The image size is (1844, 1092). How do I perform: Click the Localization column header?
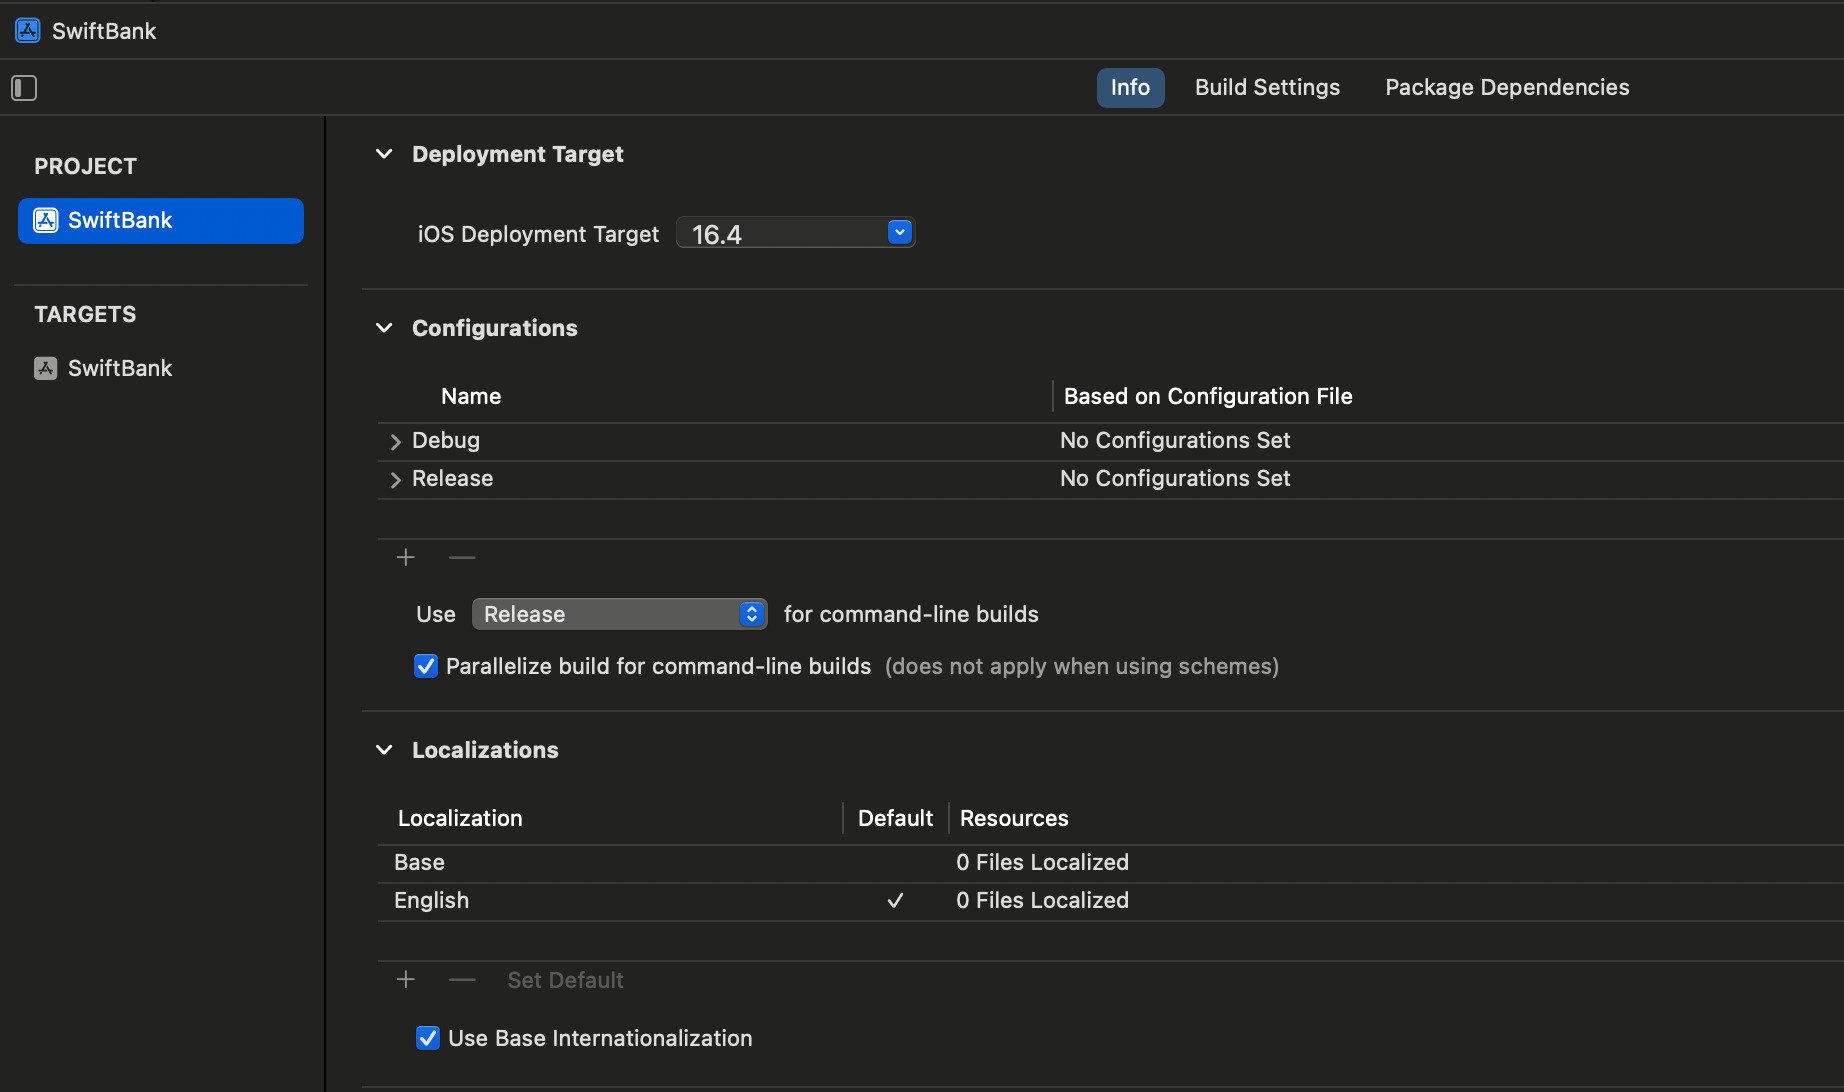[460, 818]
